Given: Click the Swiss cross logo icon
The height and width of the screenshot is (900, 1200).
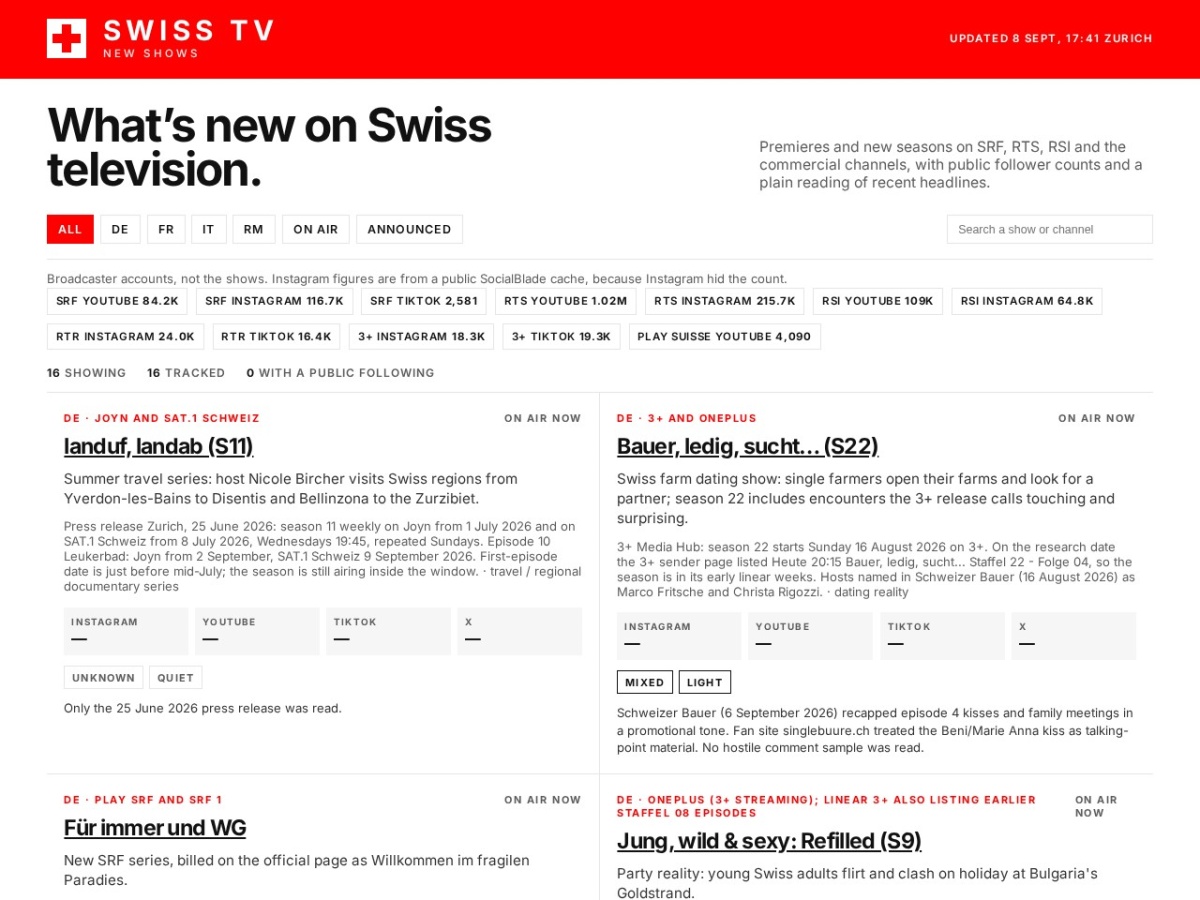Looking at the screenshot, I should tap(66, 38).
